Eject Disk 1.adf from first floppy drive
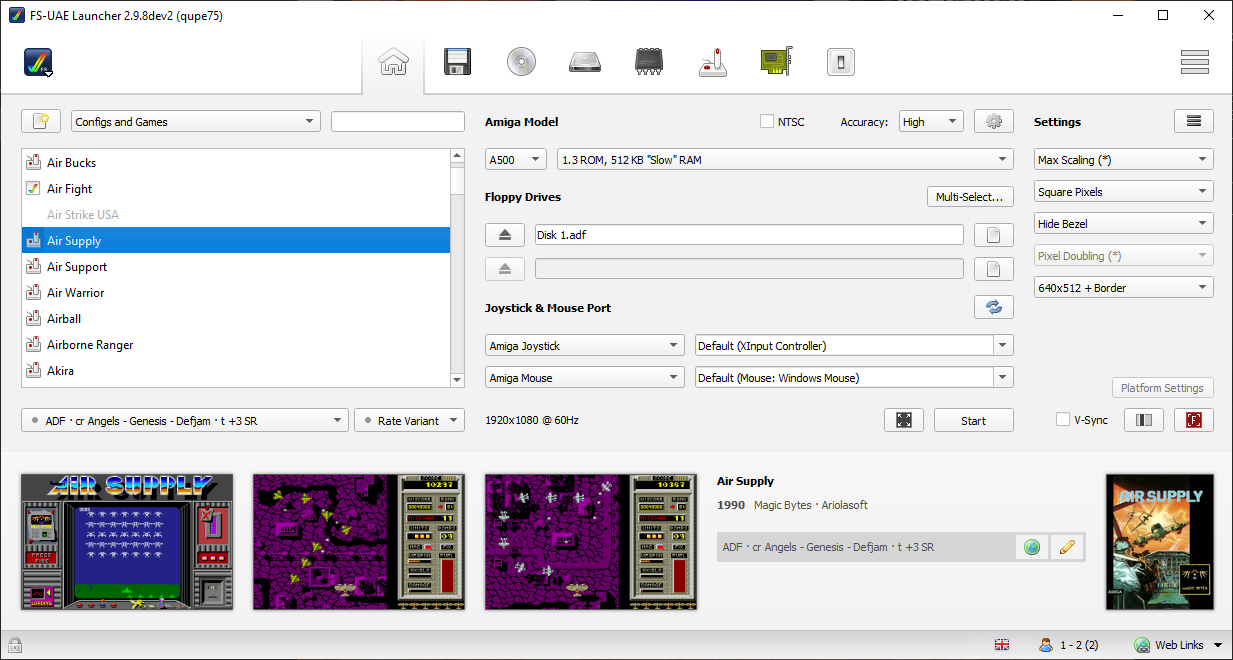The width and height of the screenshot is (1233, 660). (505, 235)
